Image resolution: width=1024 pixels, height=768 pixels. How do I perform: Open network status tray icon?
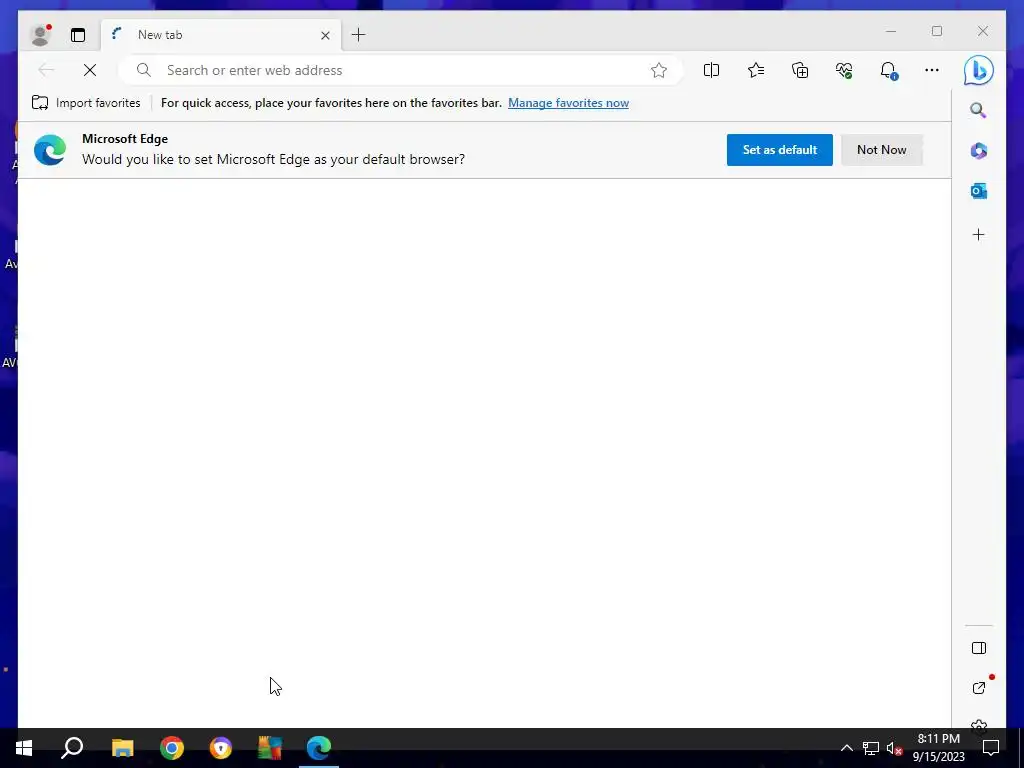(x=871, y=748)
